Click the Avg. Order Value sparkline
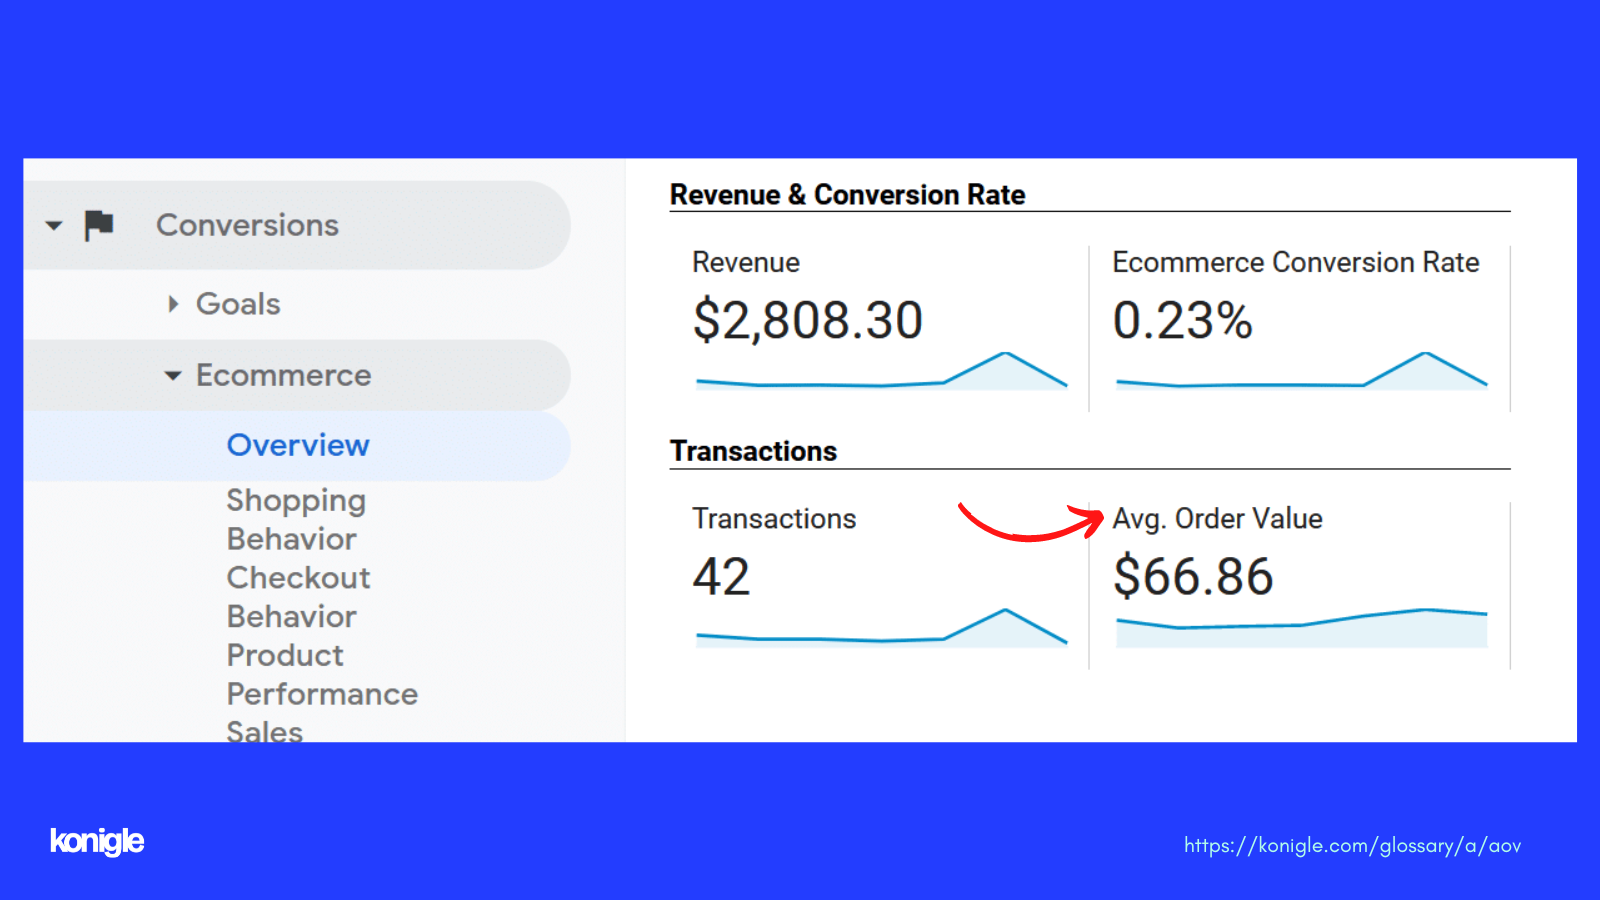The height and width of the screenshot is (900, 1600). click(1301, 628)
